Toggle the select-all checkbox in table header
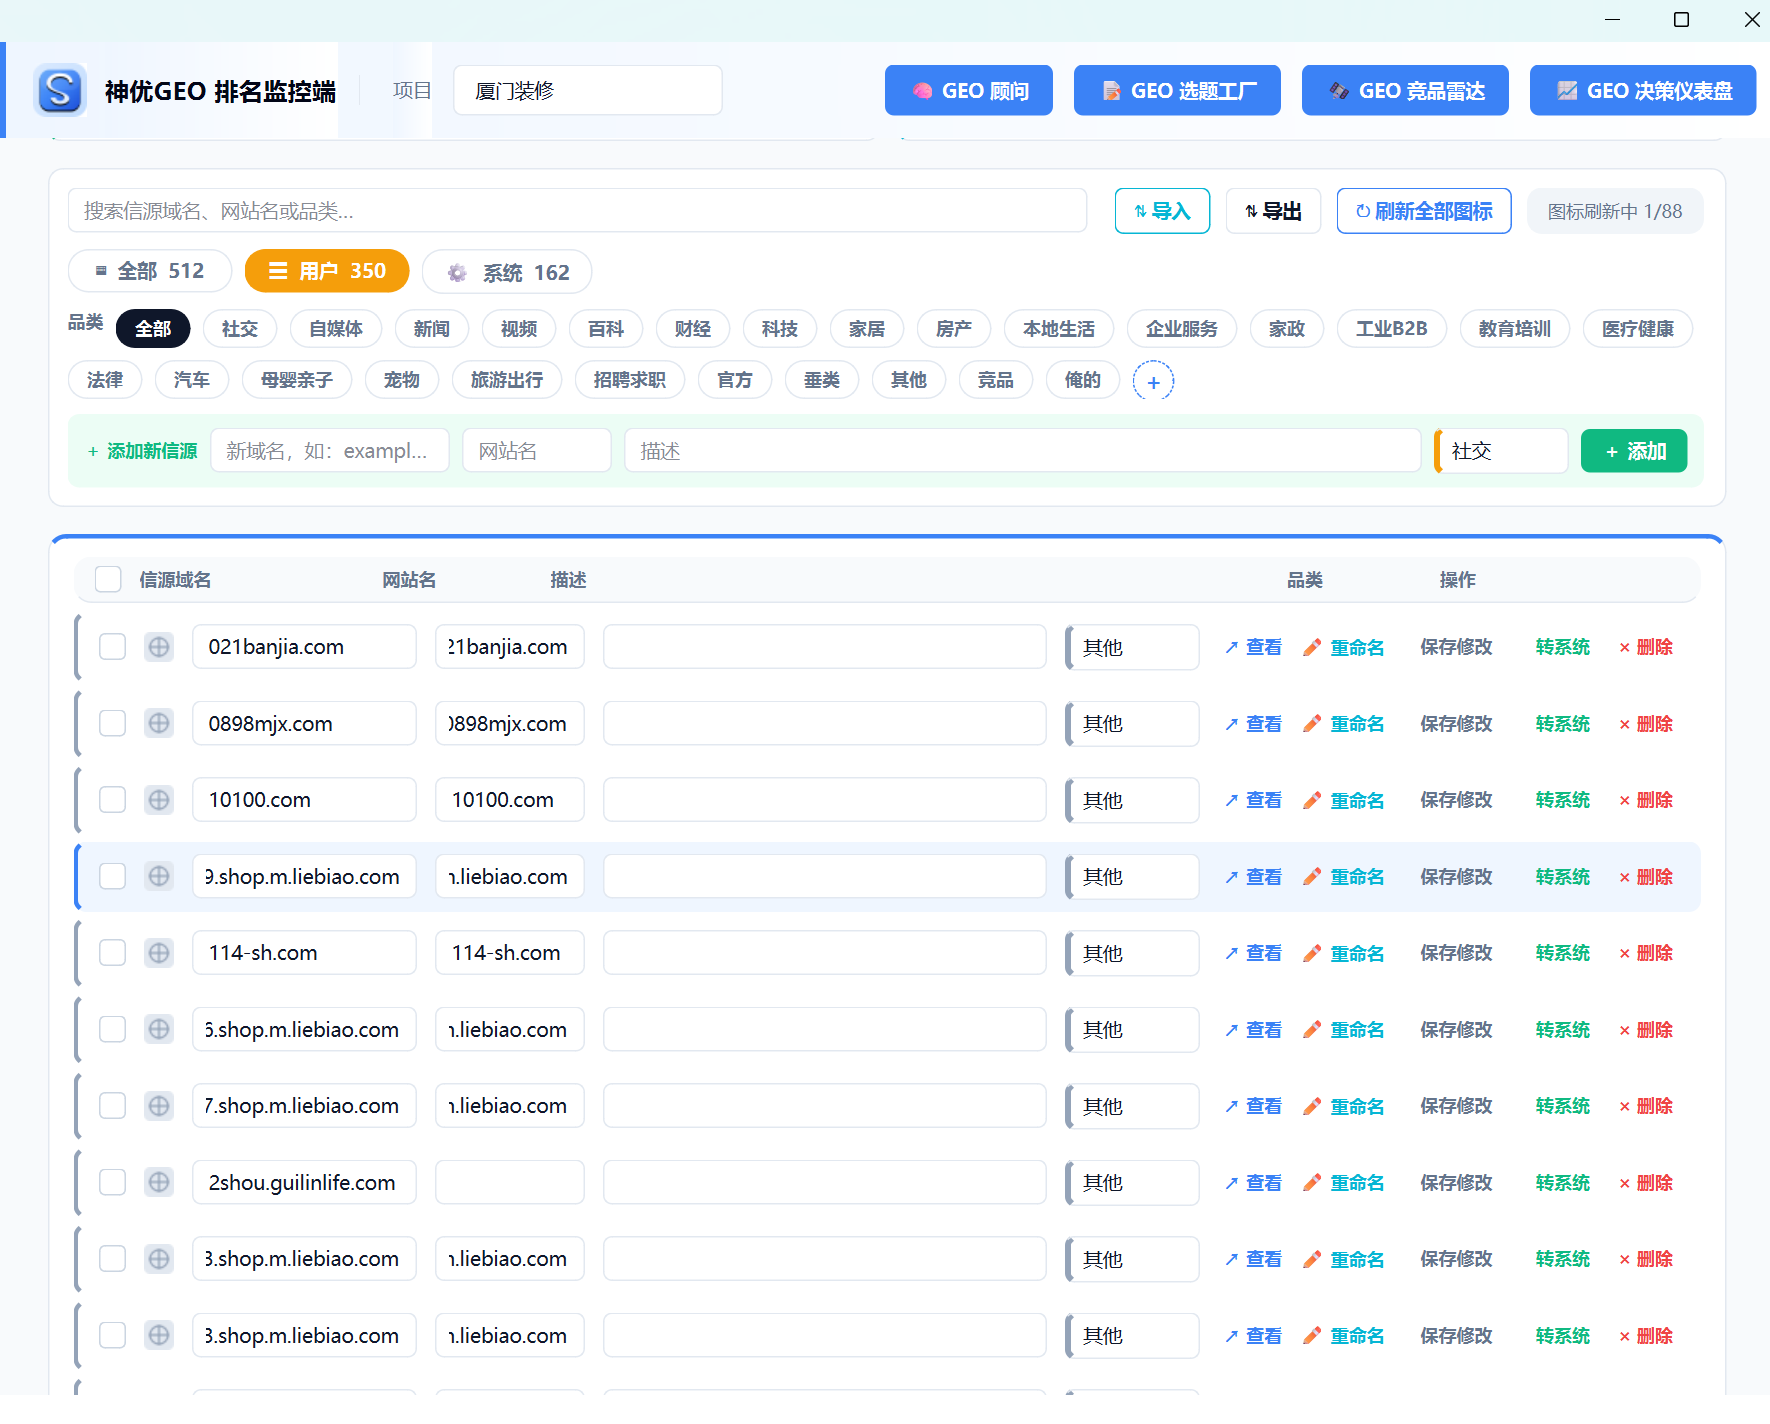Image resolution: width=1770 pixels, height=1424 pixels. point(108,579)
